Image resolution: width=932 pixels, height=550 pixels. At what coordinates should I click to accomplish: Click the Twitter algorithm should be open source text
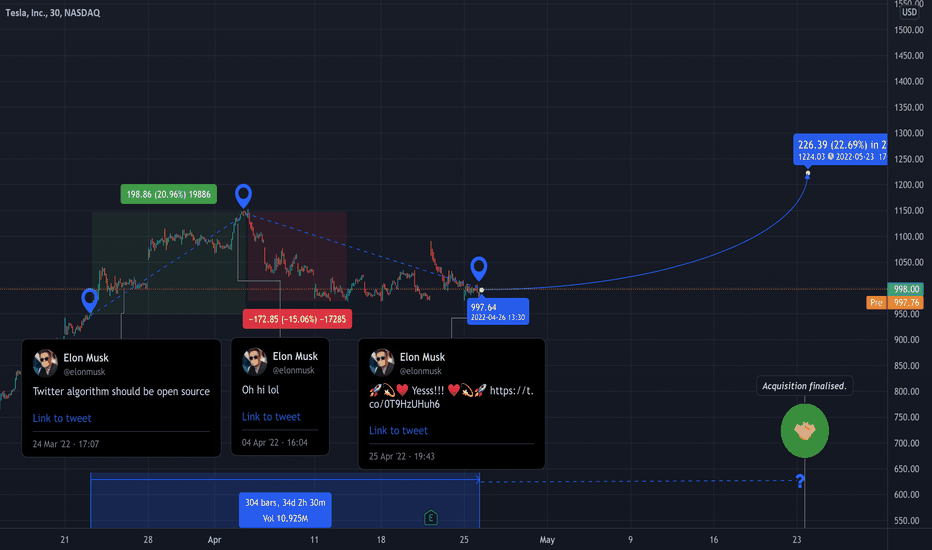[x=121, y=391]
